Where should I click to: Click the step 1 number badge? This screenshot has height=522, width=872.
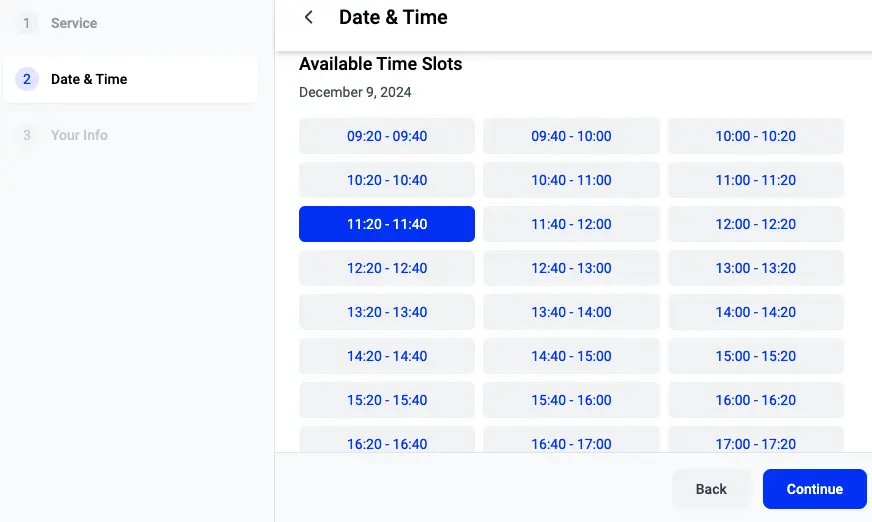(27, 23)
